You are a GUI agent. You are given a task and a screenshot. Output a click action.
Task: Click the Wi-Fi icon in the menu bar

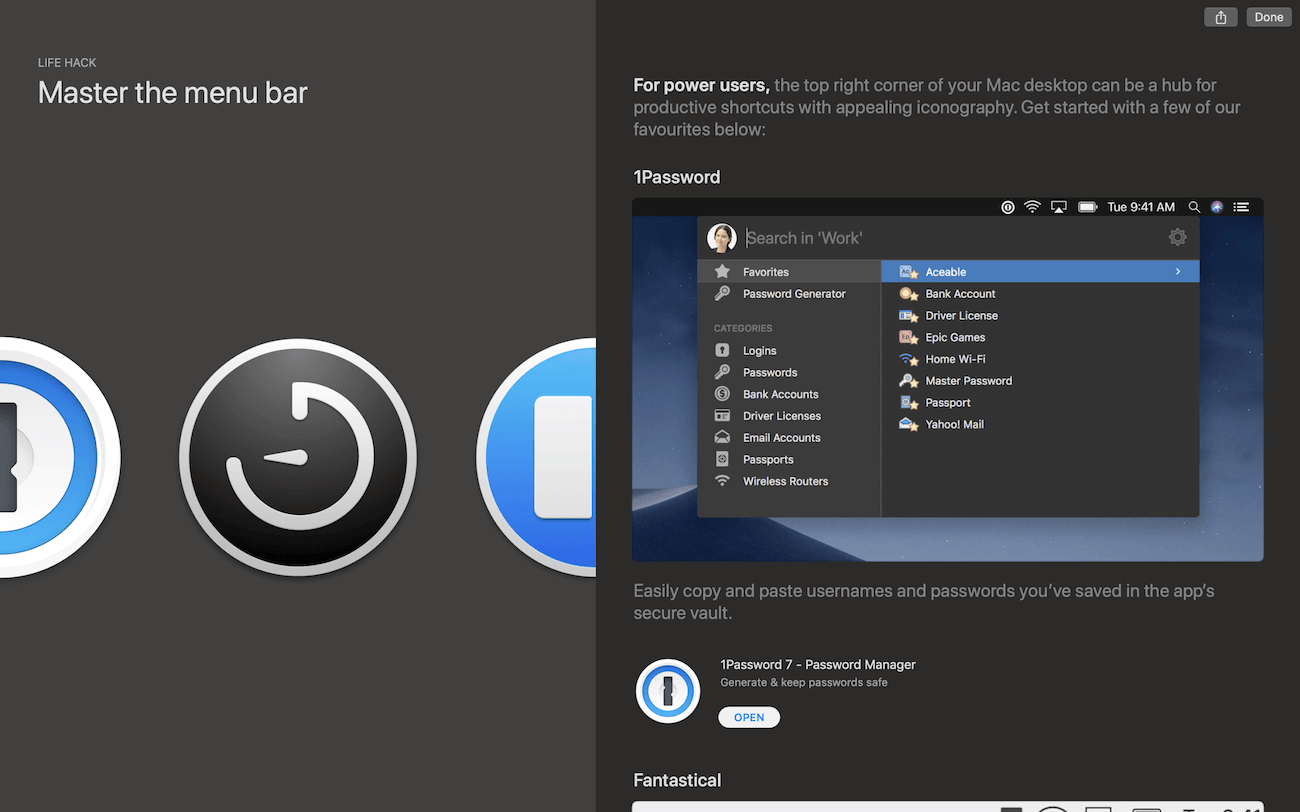coord(1032,207)
